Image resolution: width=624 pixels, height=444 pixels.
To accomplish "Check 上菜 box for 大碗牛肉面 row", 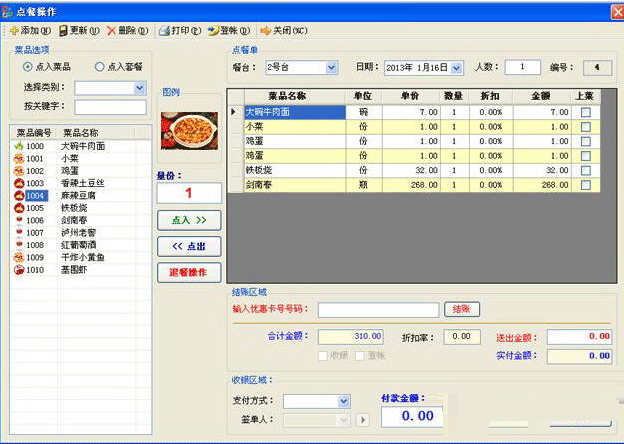I will [x=585, y=112].
